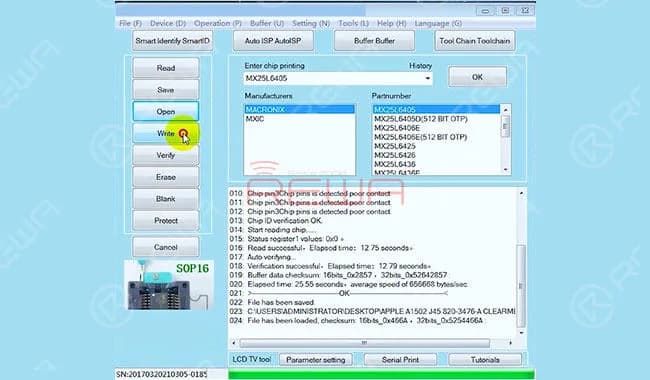Click the Verify button

pyautogui.click(x=166, y=155)
